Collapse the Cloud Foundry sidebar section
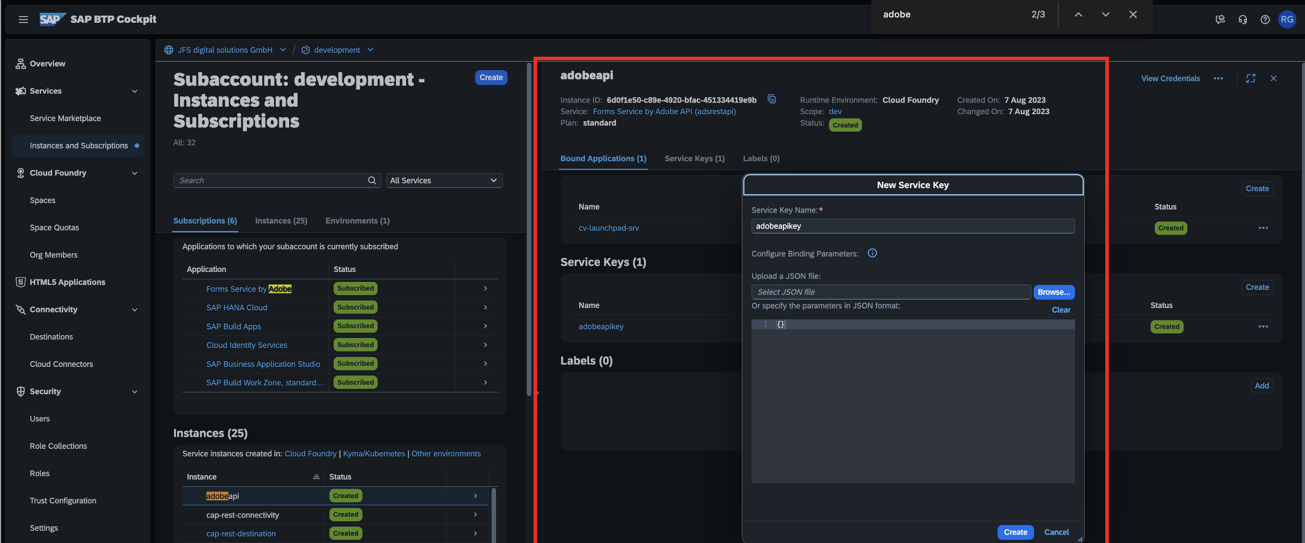The height and width of the screenshot is (543, 1305). [x=135, y=173]
